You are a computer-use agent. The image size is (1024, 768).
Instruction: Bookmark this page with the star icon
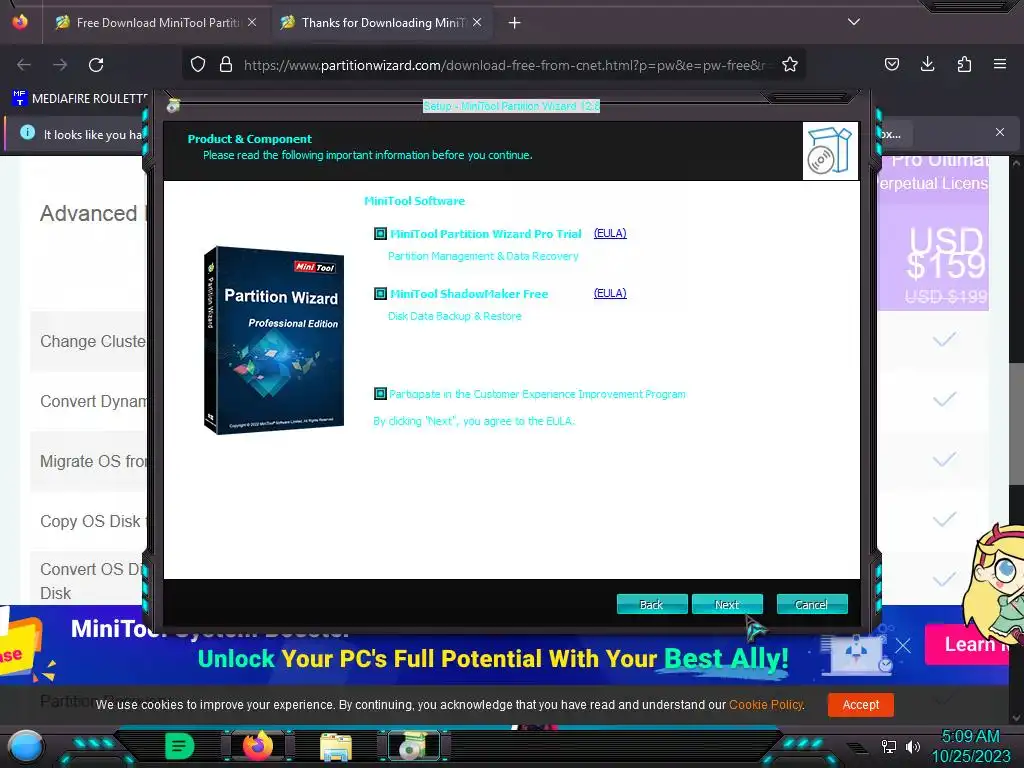790,64
